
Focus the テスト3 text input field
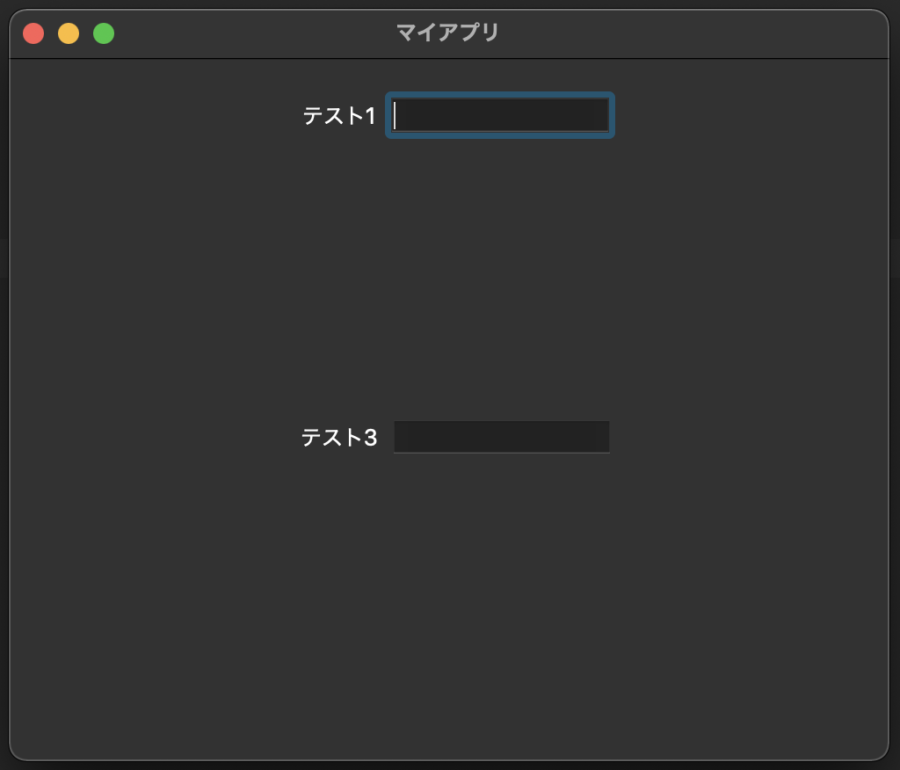coord(501,437)
